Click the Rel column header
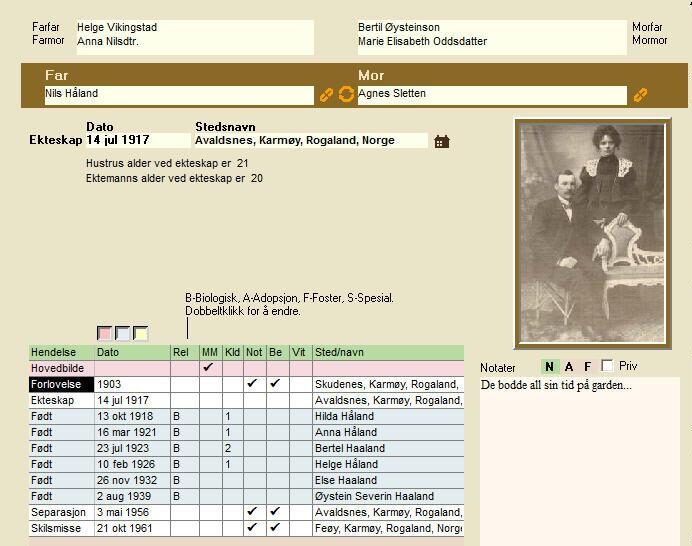The image size is (692, 546). click(185, 352)
